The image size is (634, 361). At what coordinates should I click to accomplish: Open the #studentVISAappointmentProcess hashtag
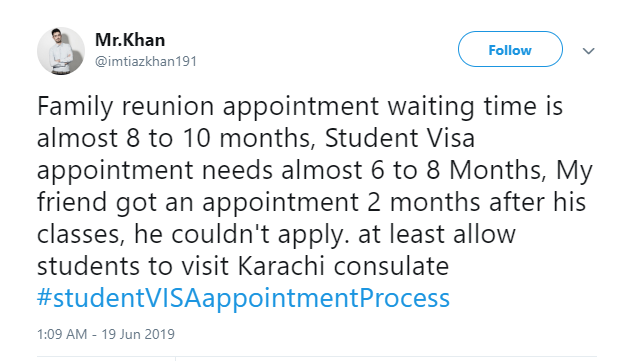pos(243,298)
